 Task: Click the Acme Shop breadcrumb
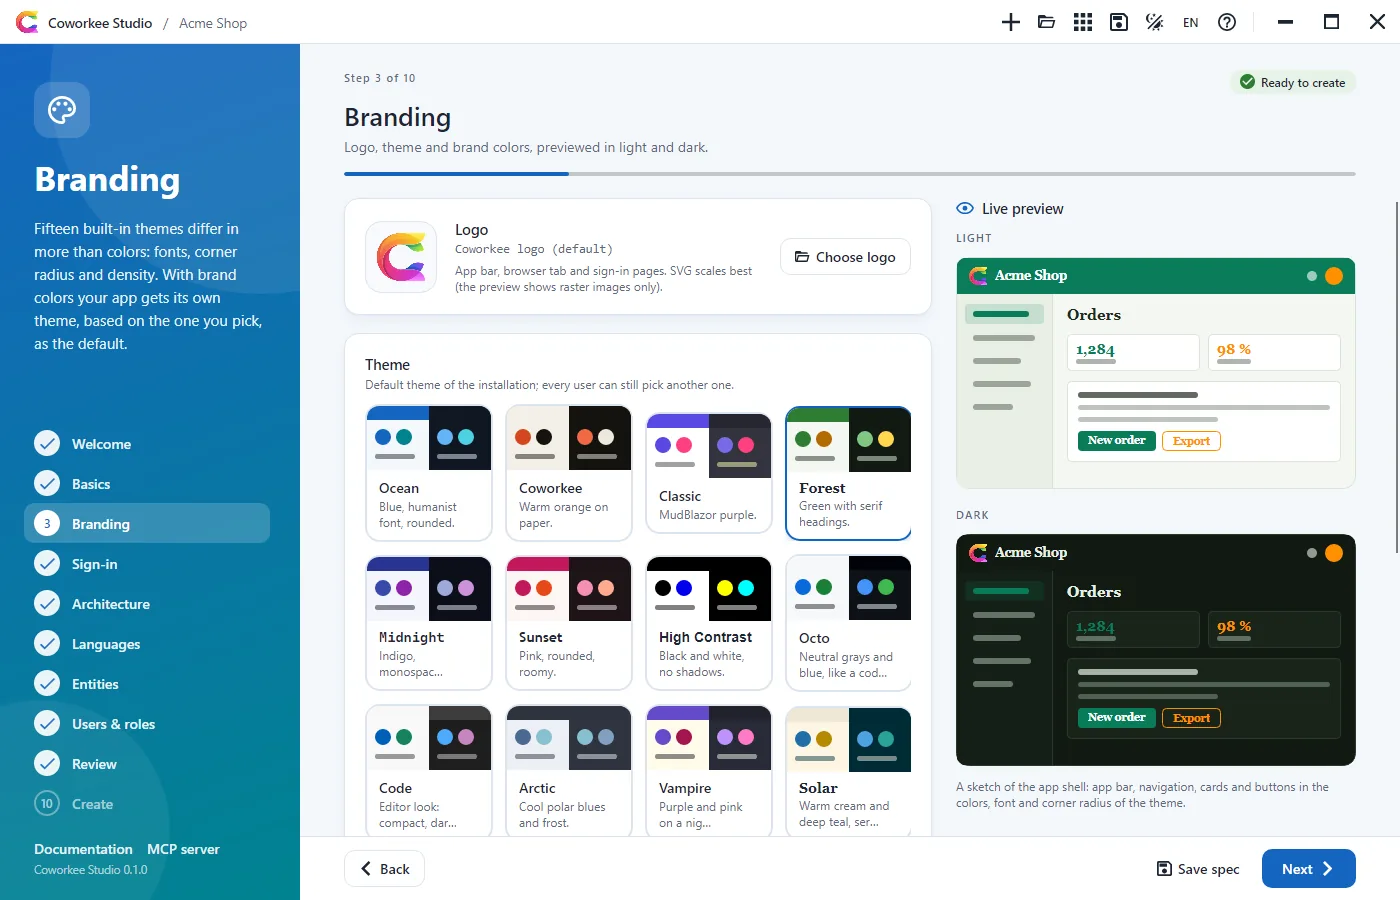click(x=213, y=23)
